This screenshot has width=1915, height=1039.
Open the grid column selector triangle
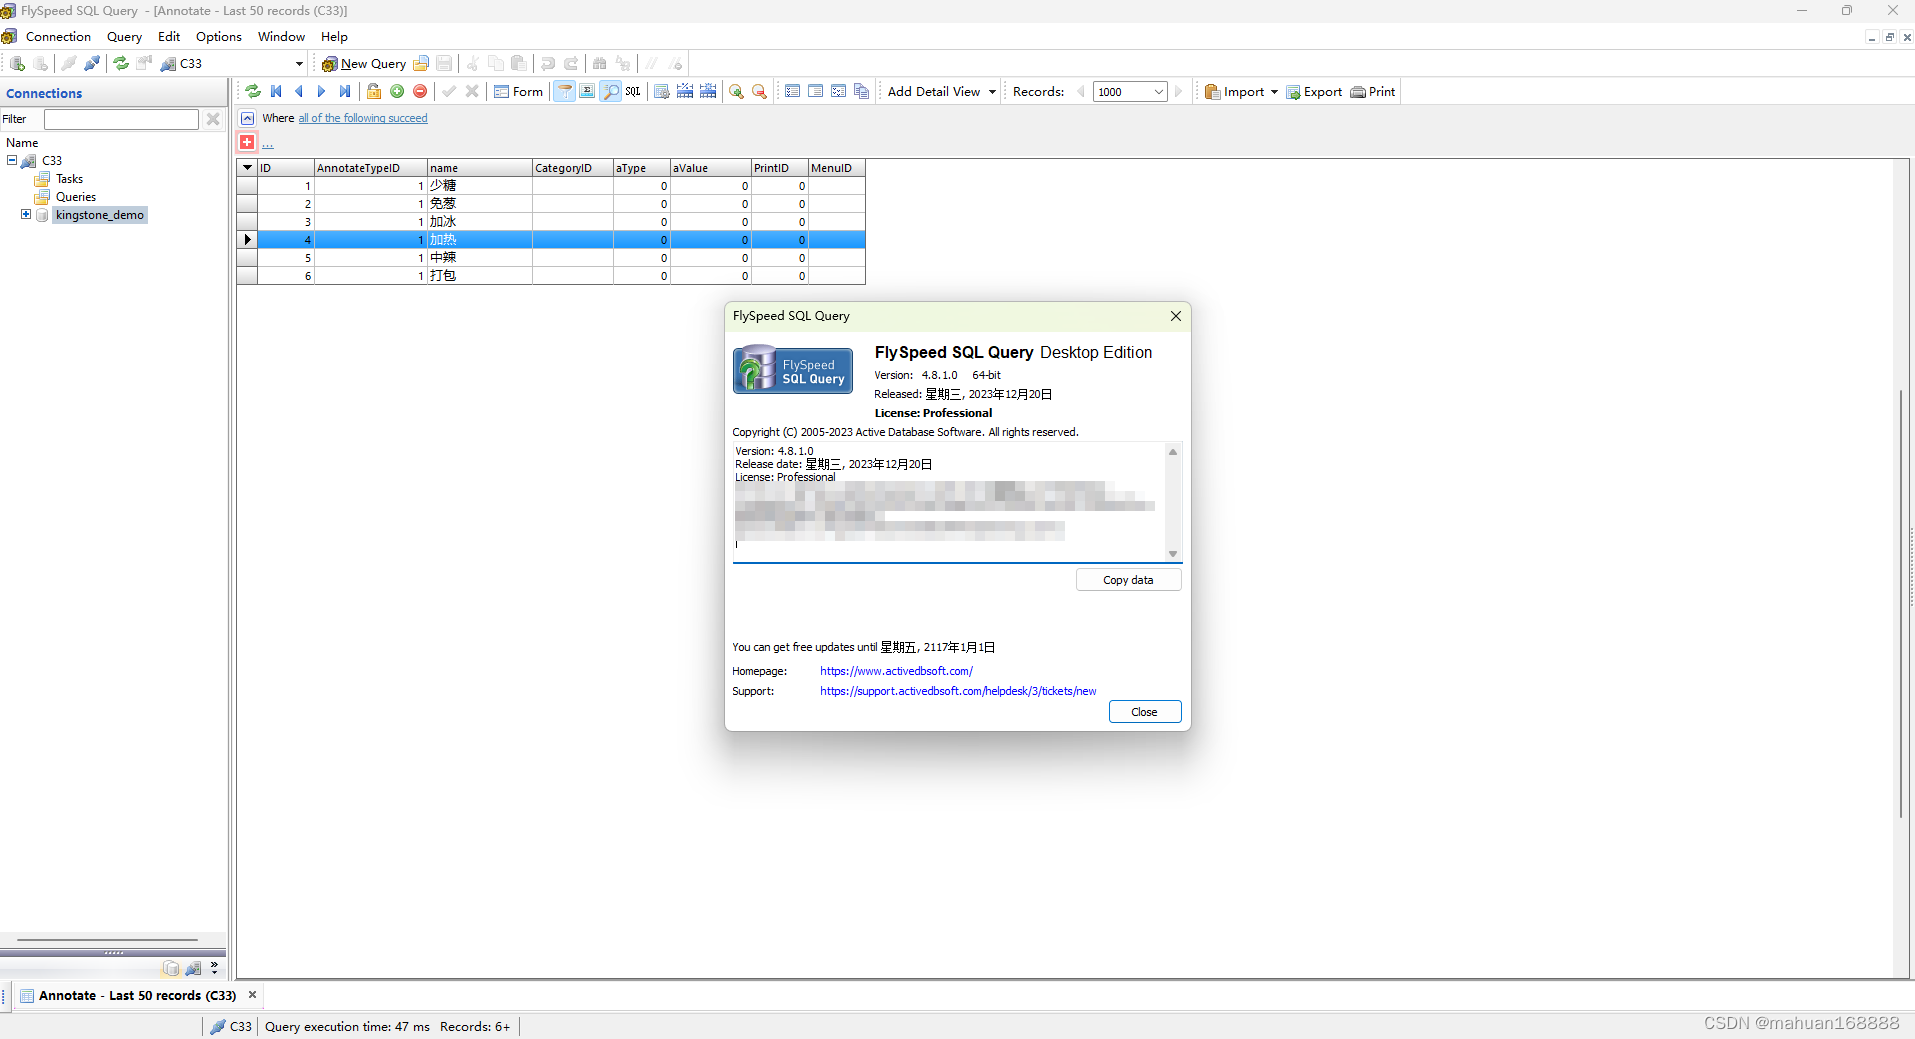(x=247, y=168)
